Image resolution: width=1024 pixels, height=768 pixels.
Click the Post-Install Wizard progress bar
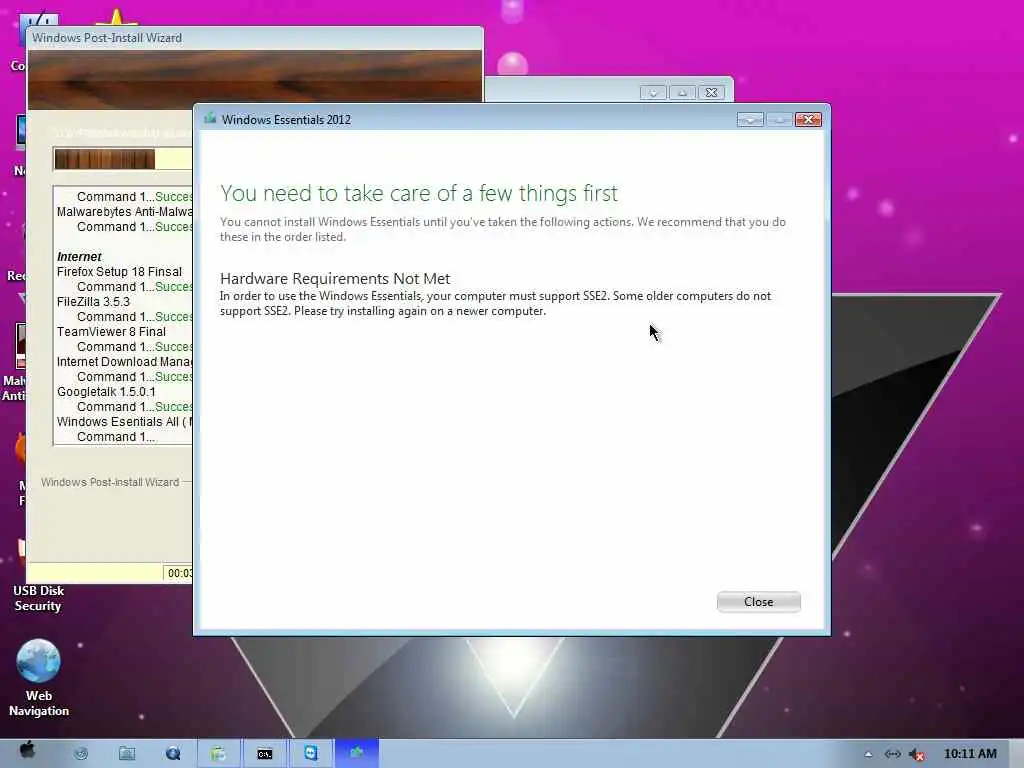[123, 159]
